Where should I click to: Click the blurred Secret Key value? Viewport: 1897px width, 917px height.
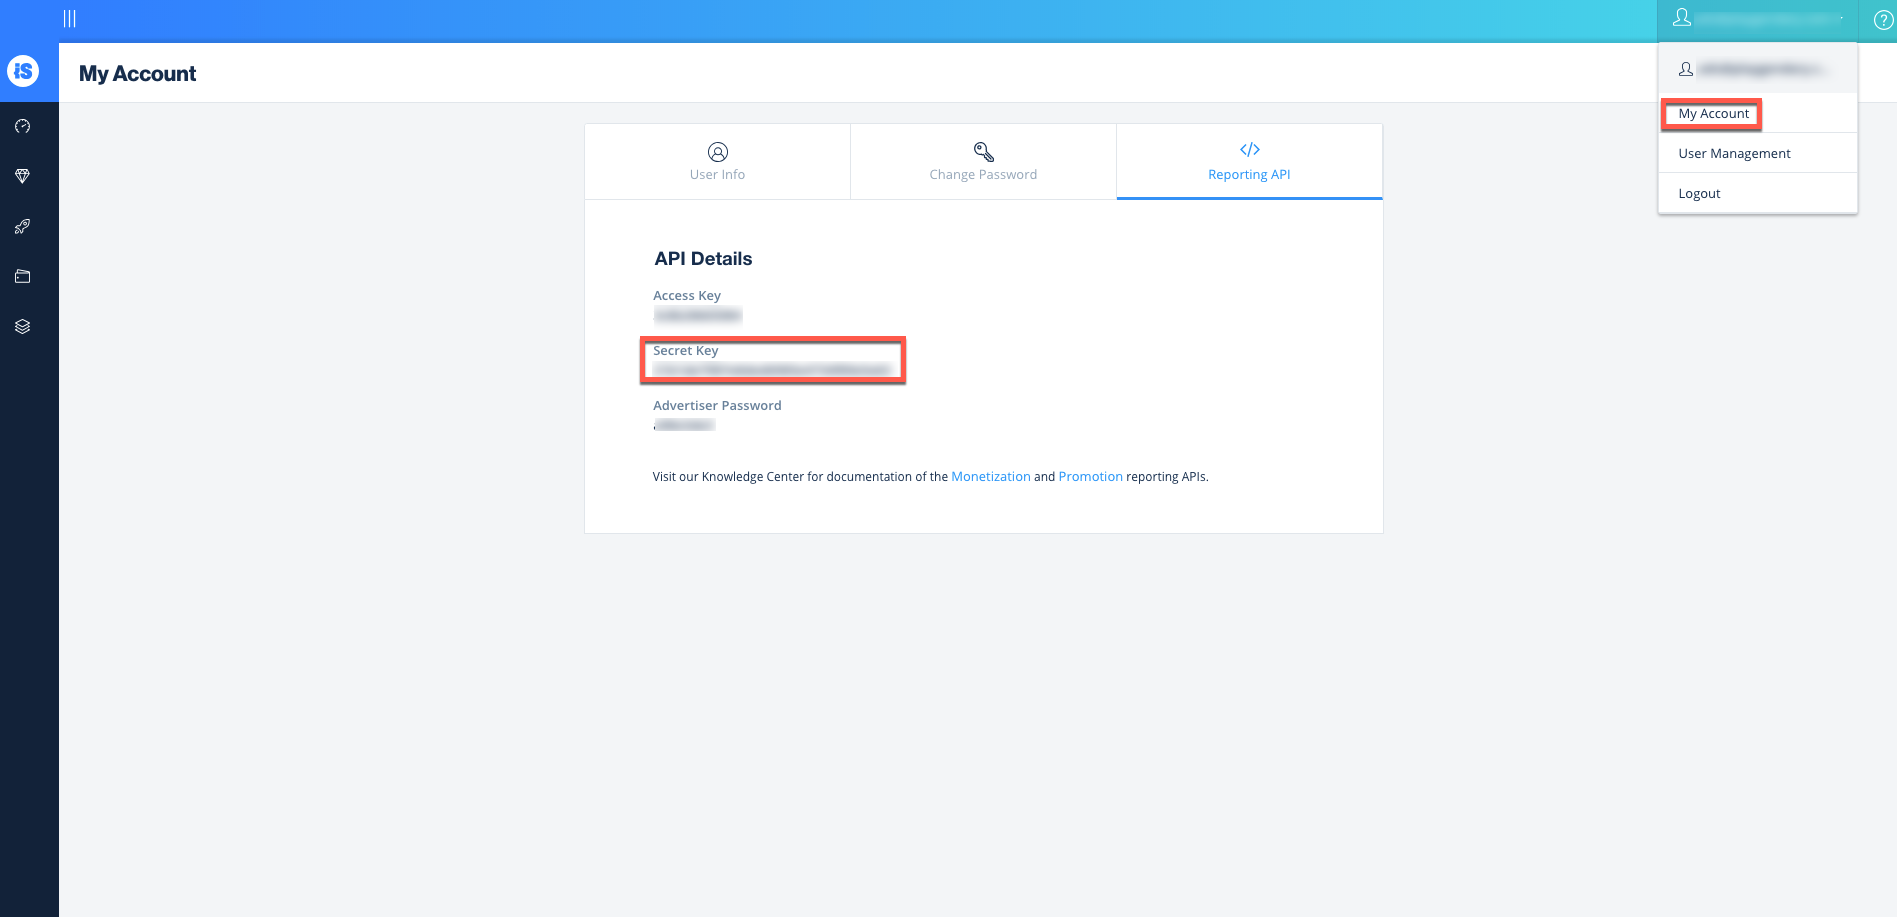[771, 370]
